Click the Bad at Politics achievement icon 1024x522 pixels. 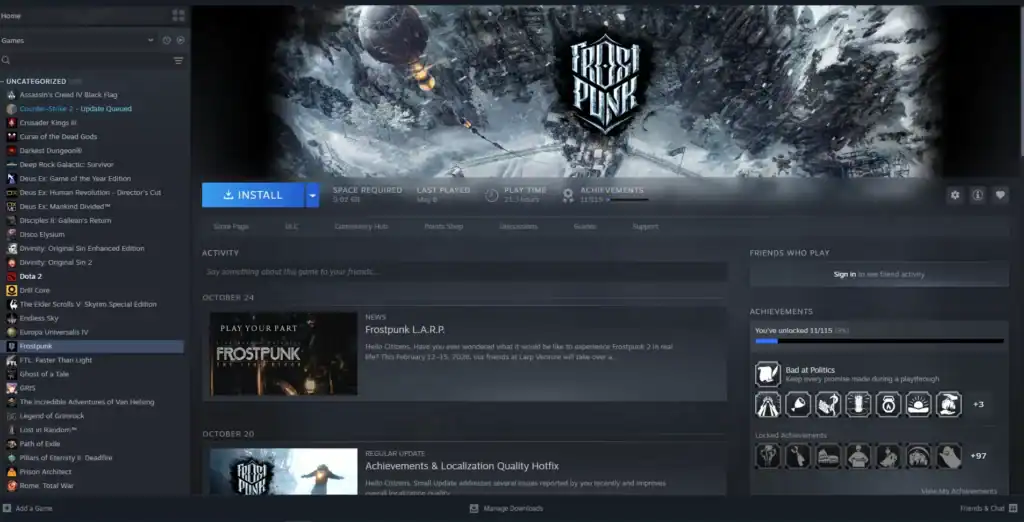coord(767,374)
